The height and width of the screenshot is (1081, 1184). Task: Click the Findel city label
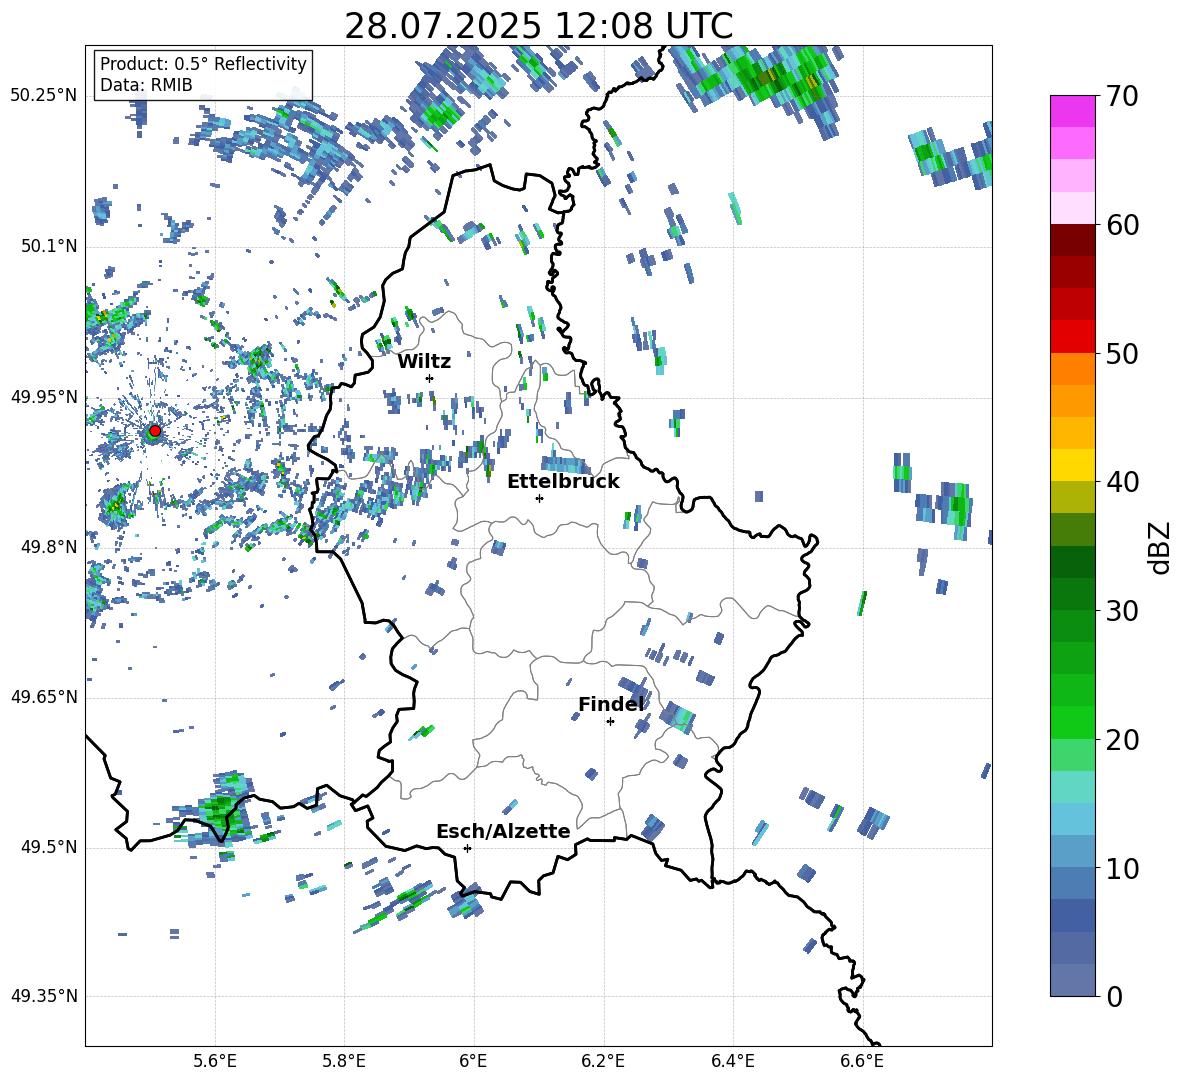[611, 704]
